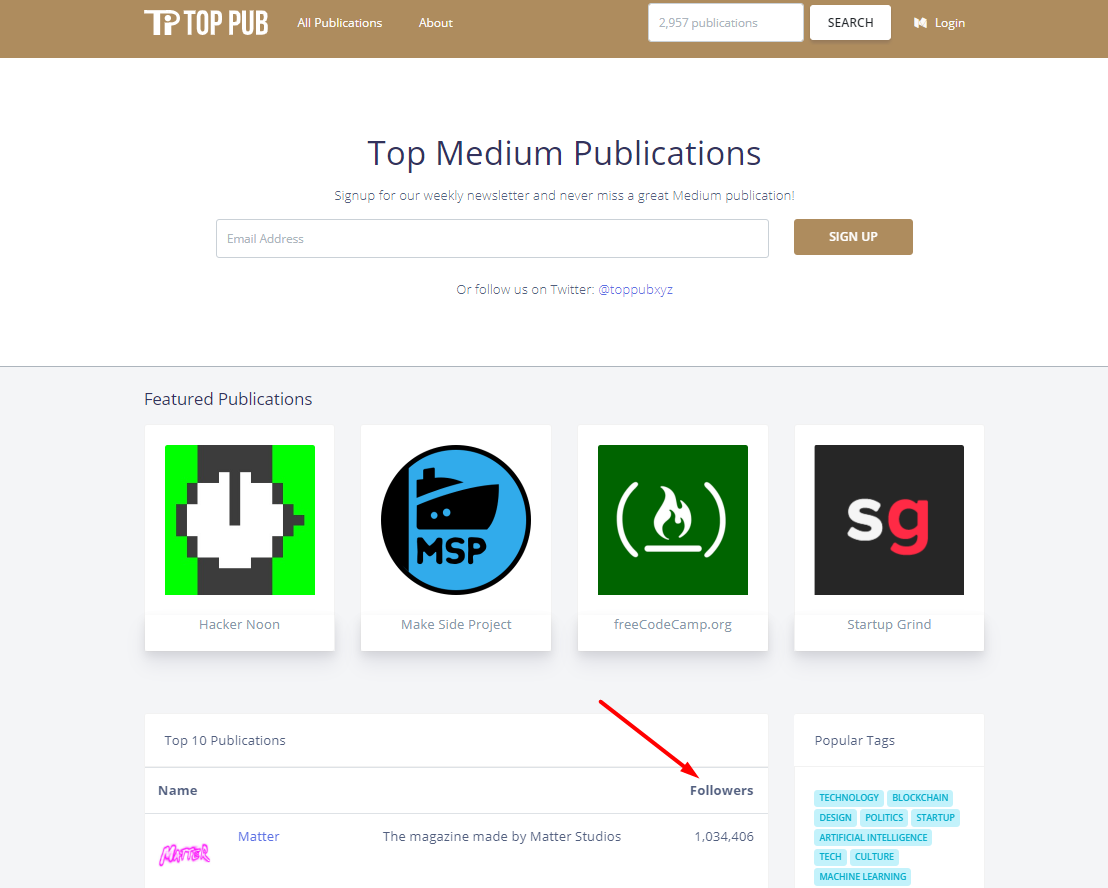Open the Hacker Noon publication thumbnail

pos(240,520)
